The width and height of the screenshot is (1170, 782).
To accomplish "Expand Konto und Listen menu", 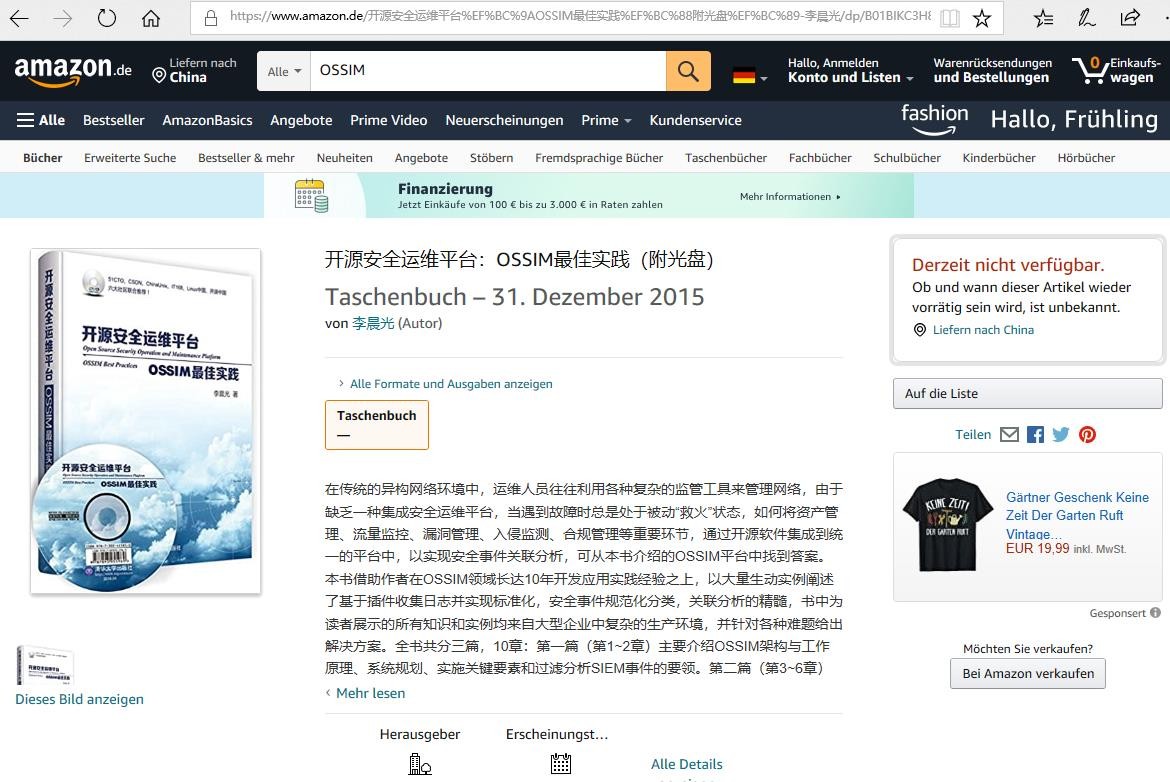I will (850, 70).
